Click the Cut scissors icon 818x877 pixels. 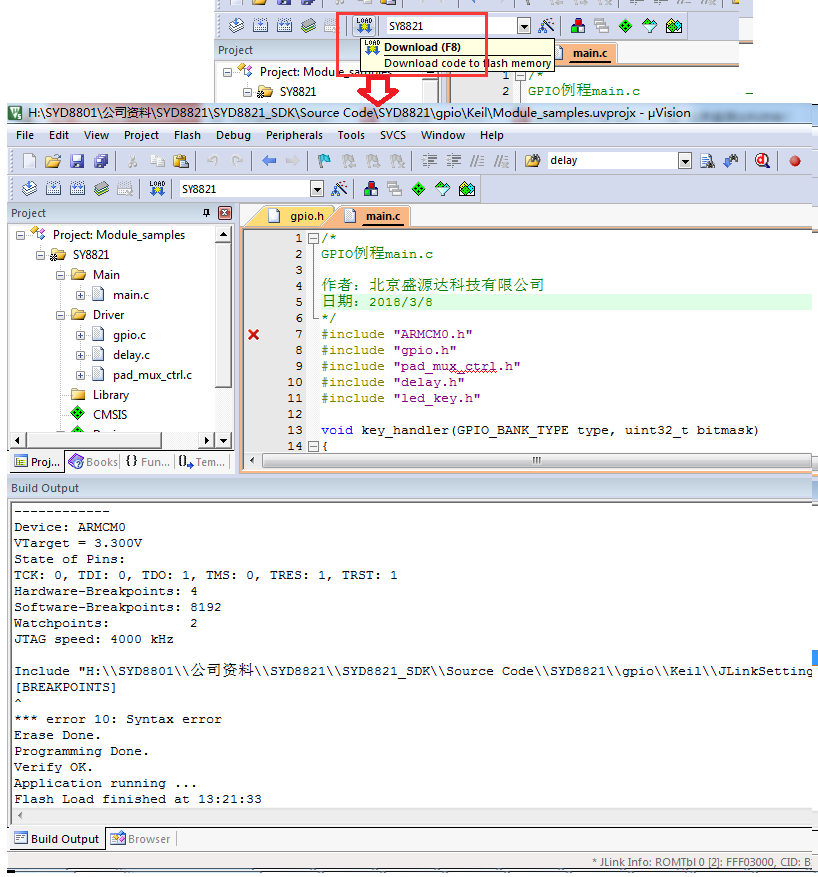coord(133,161)
